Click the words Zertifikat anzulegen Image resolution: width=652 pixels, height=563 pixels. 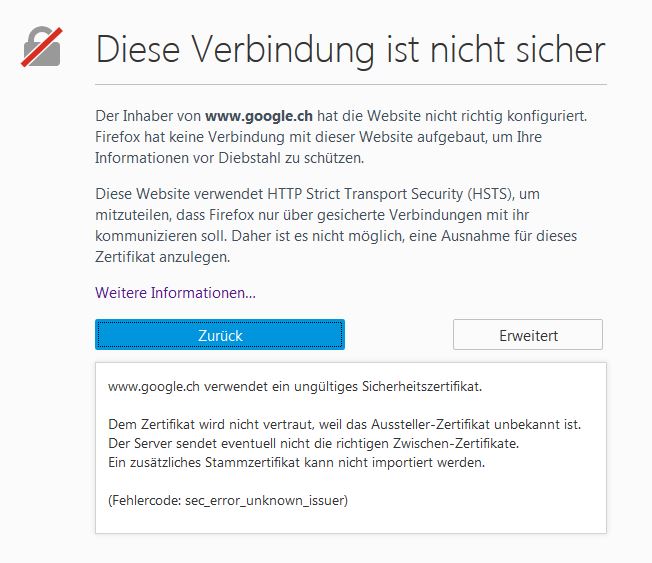tap(160, 255)
